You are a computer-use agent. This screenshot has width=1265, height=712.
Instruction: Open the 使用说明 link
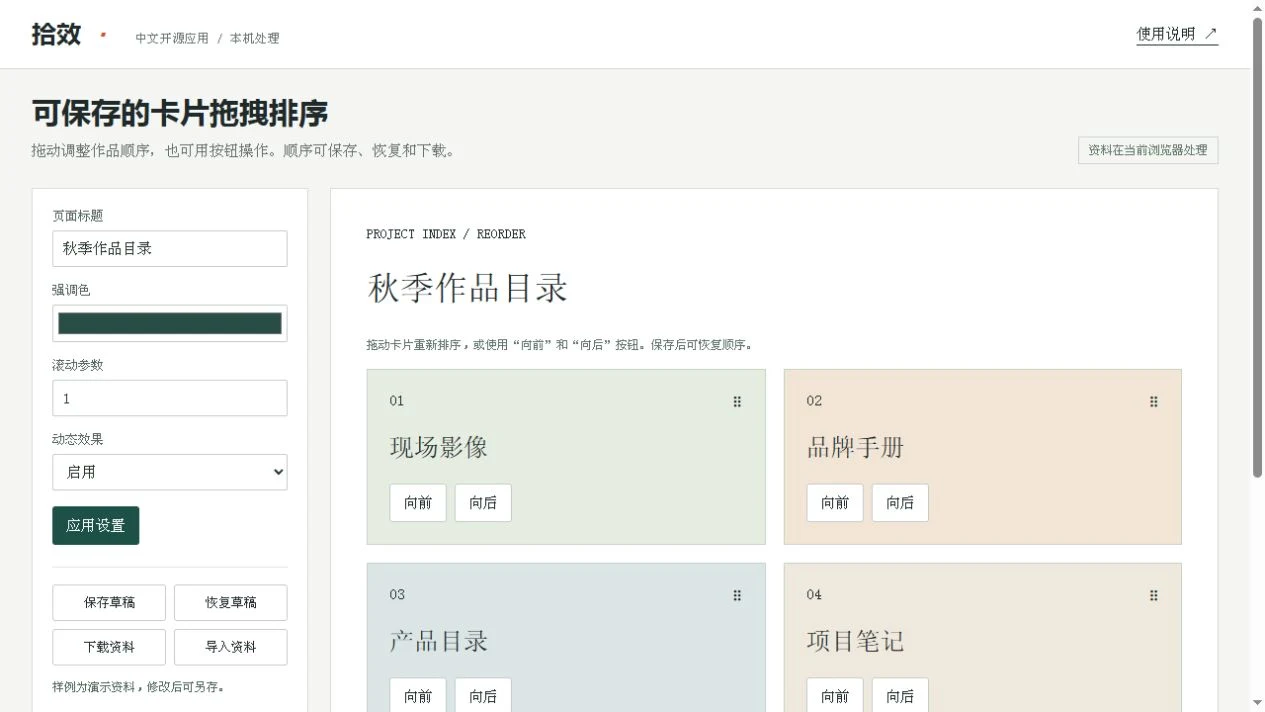point(1177,34)
